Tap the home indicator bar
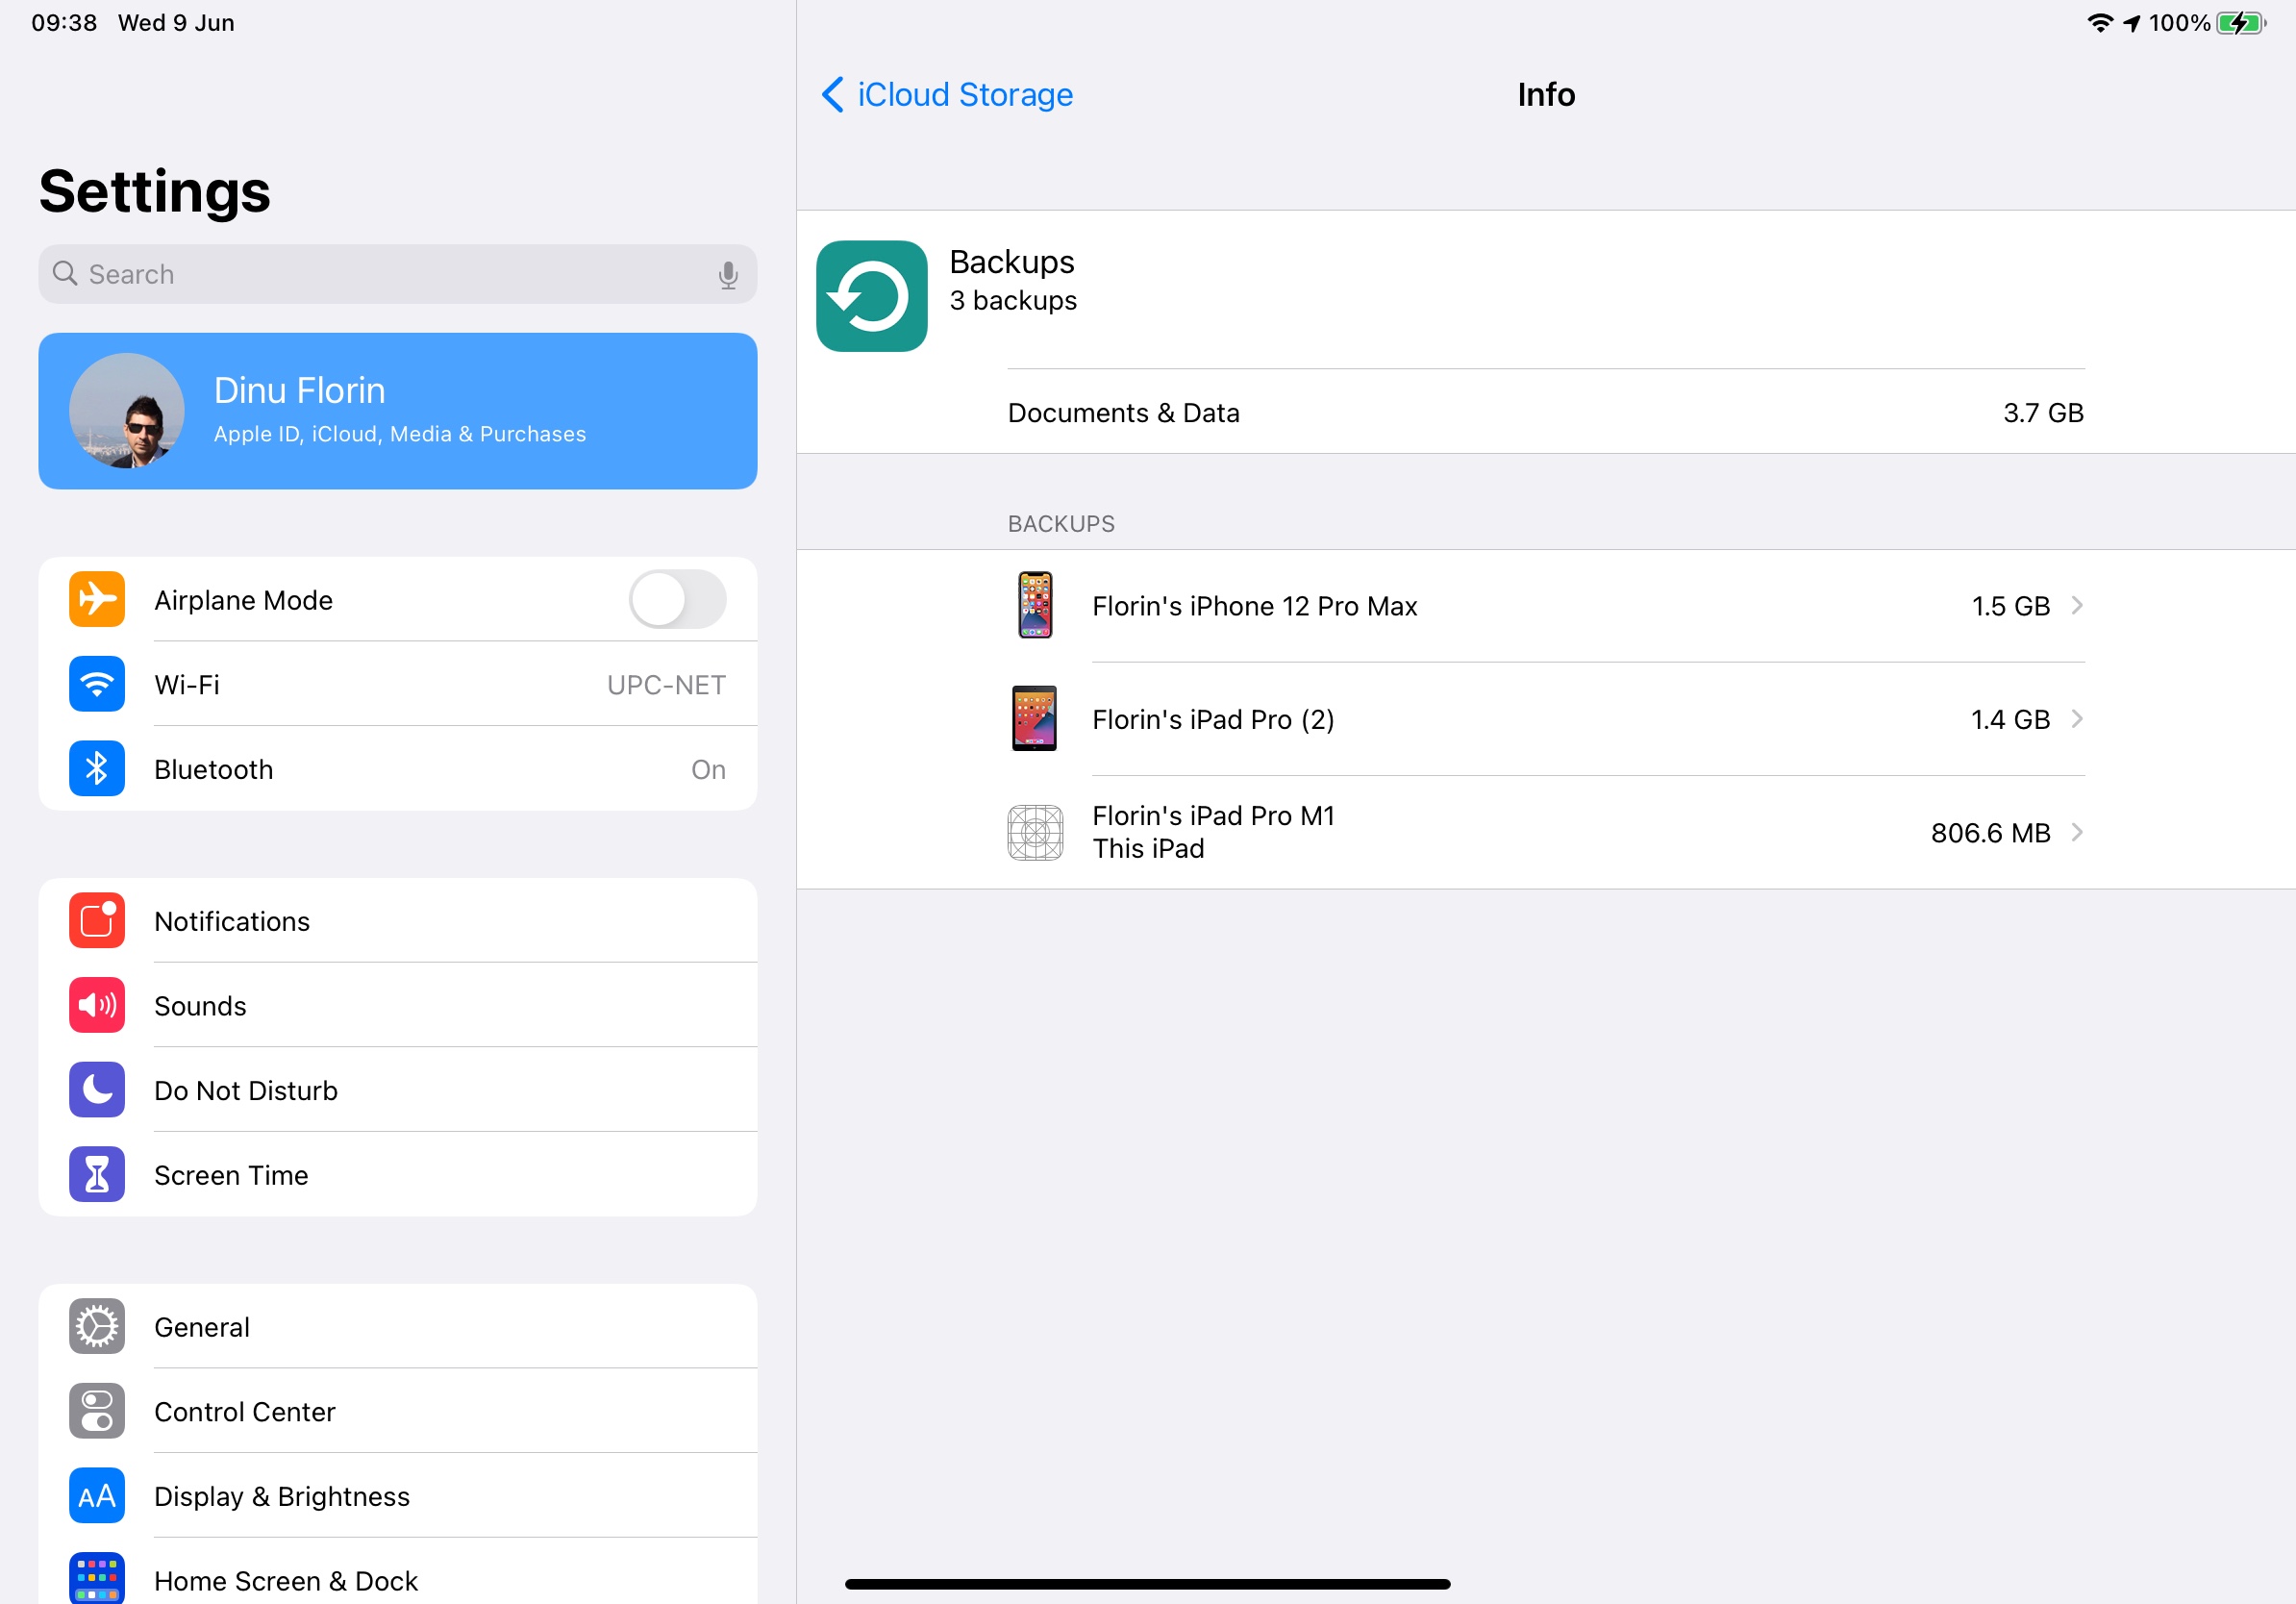 point(1147,1584)
